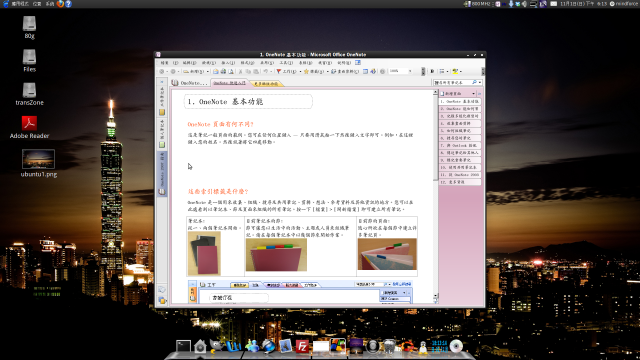Launch terminal from the dock
The image size is (640, 360).
click(183, 346)
